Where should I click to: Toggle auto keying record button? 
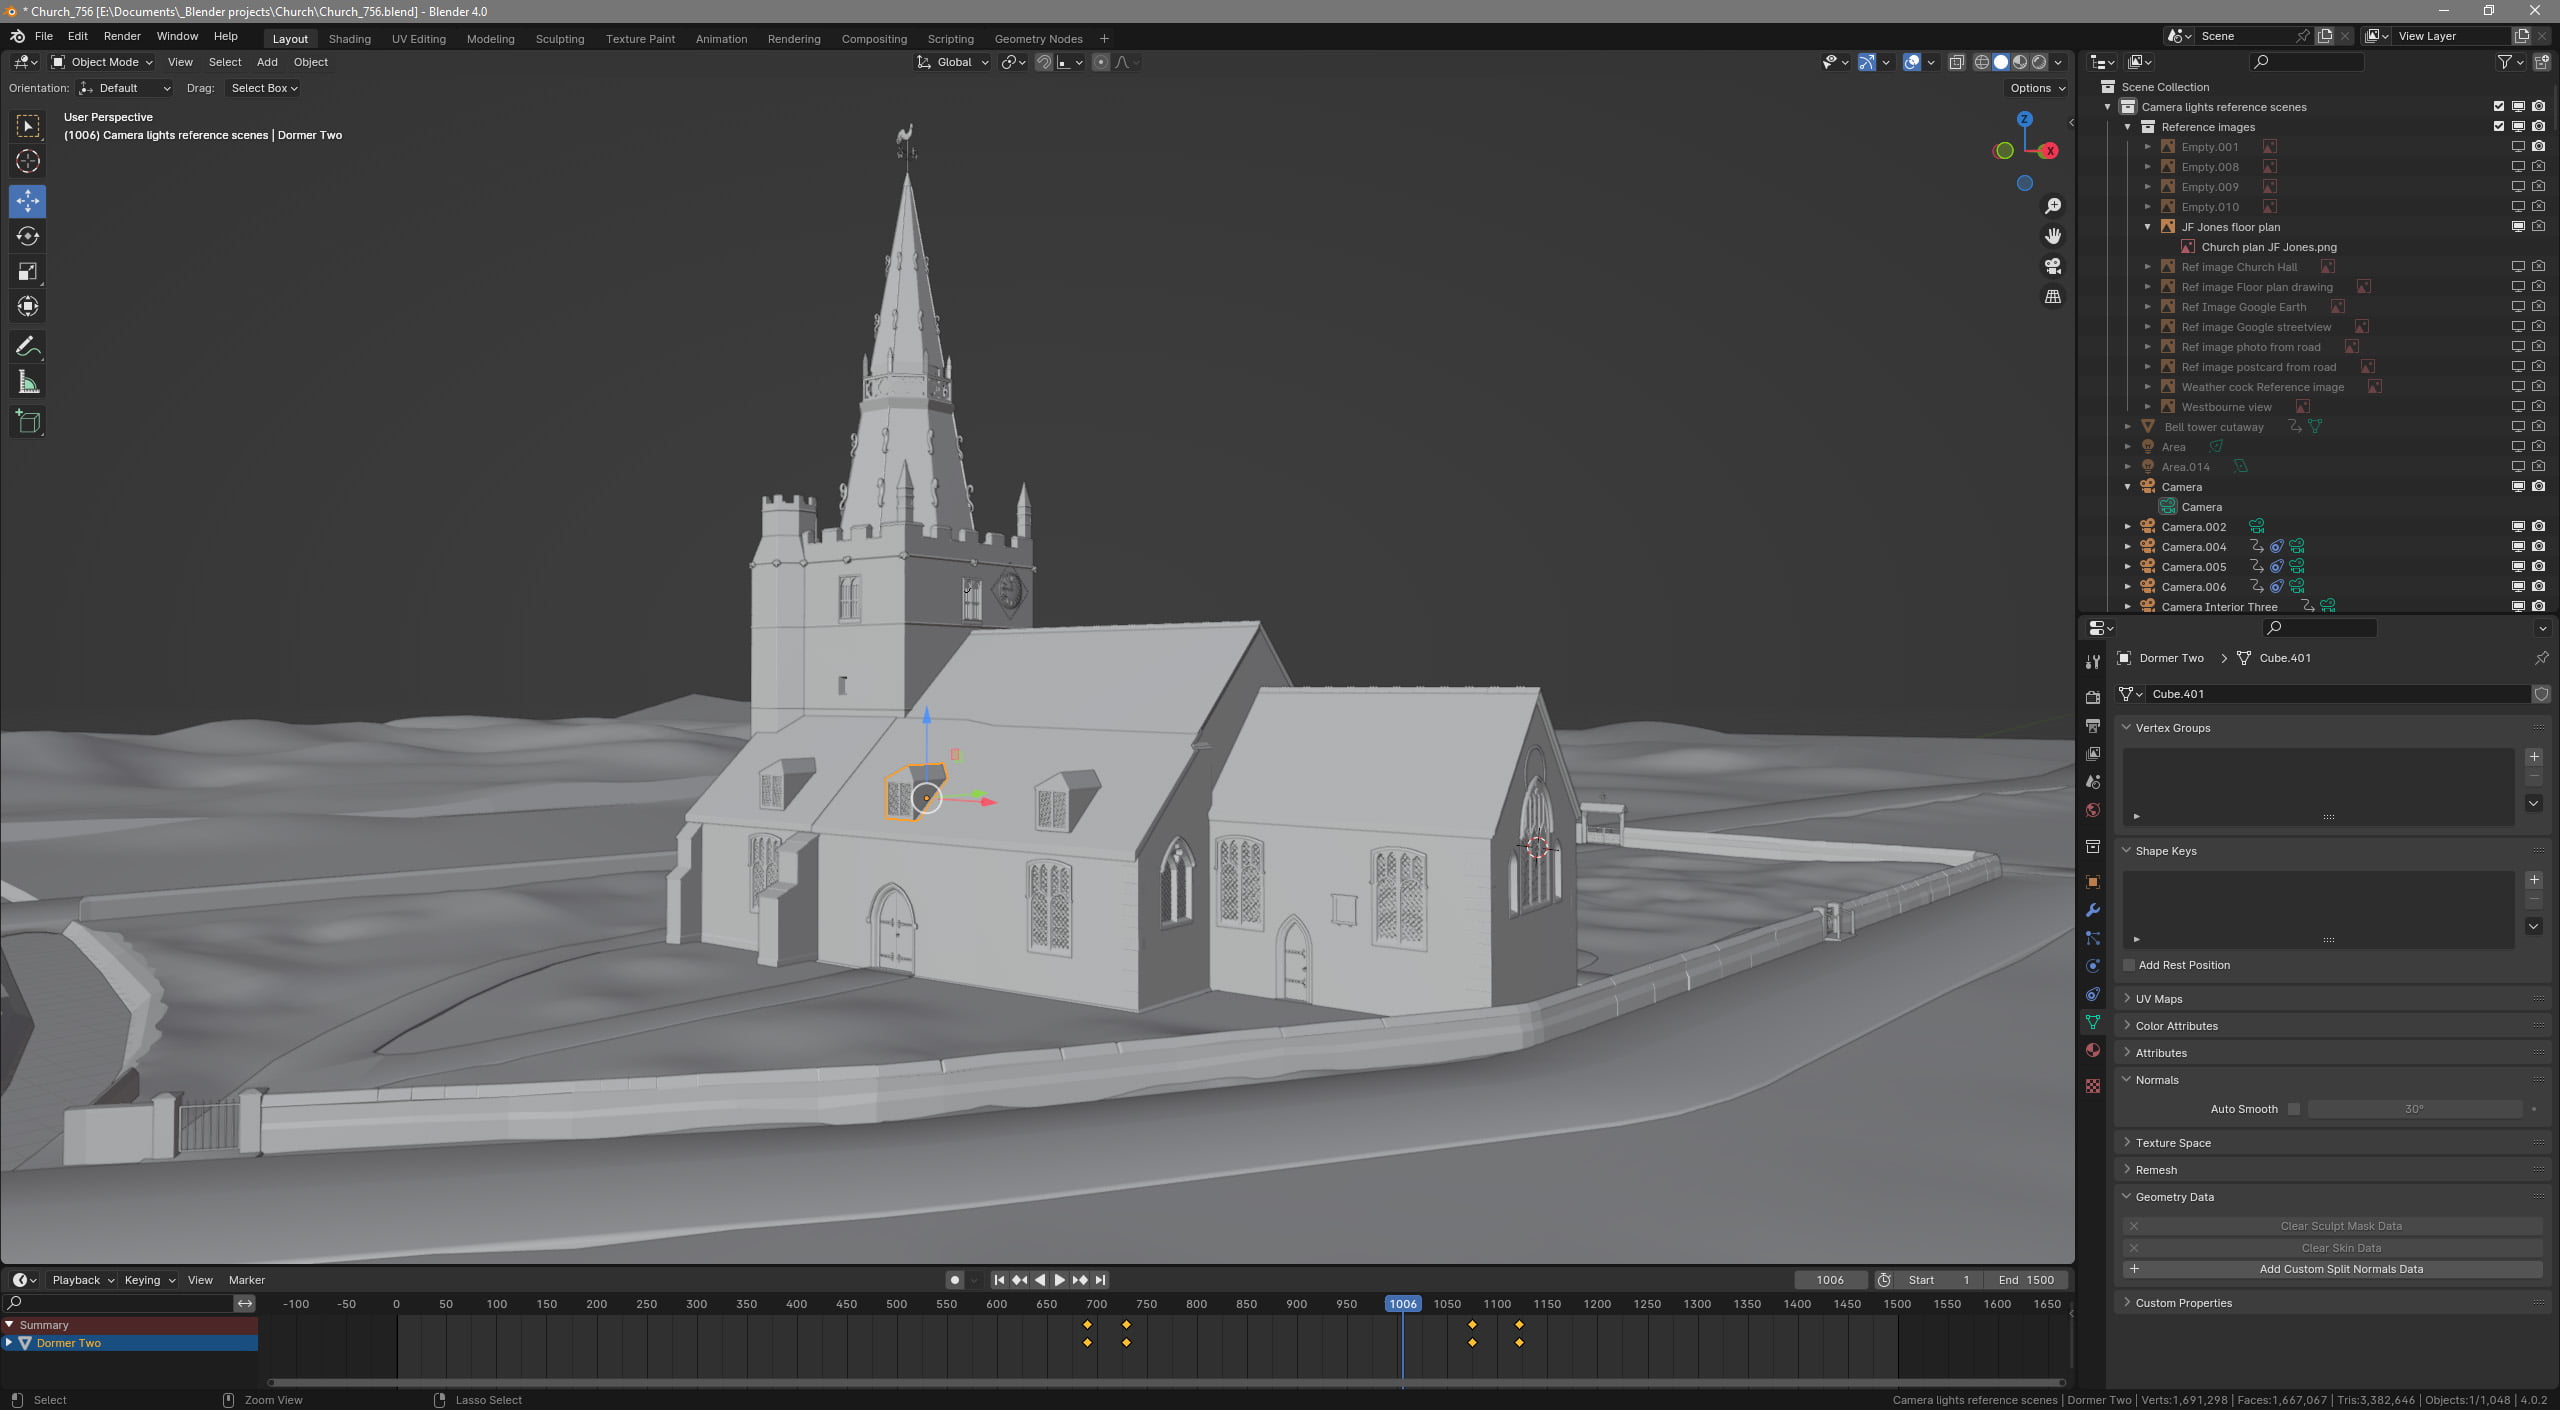955,1280
